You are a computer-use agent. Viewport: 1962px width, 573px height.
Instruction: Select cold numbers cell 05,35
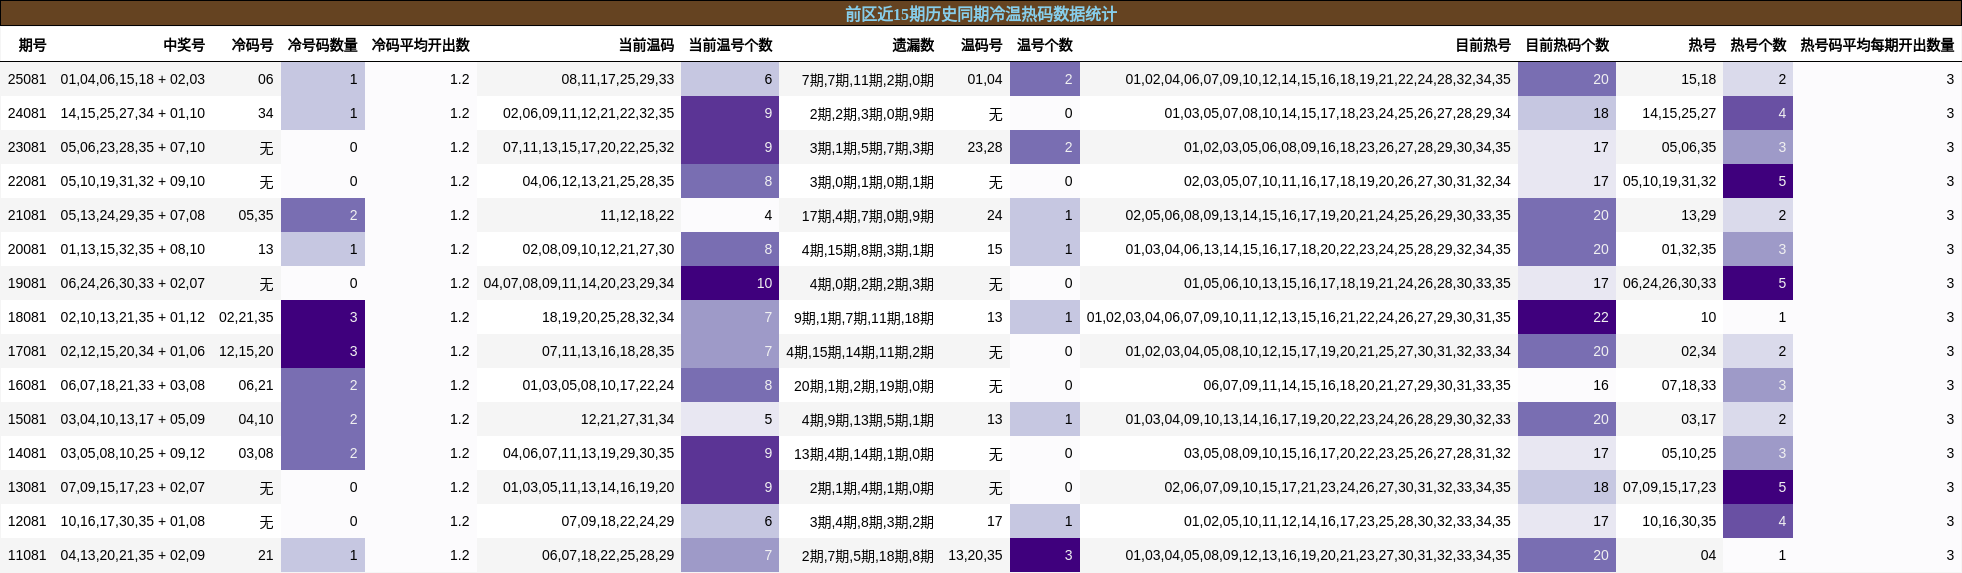point(256,215)
